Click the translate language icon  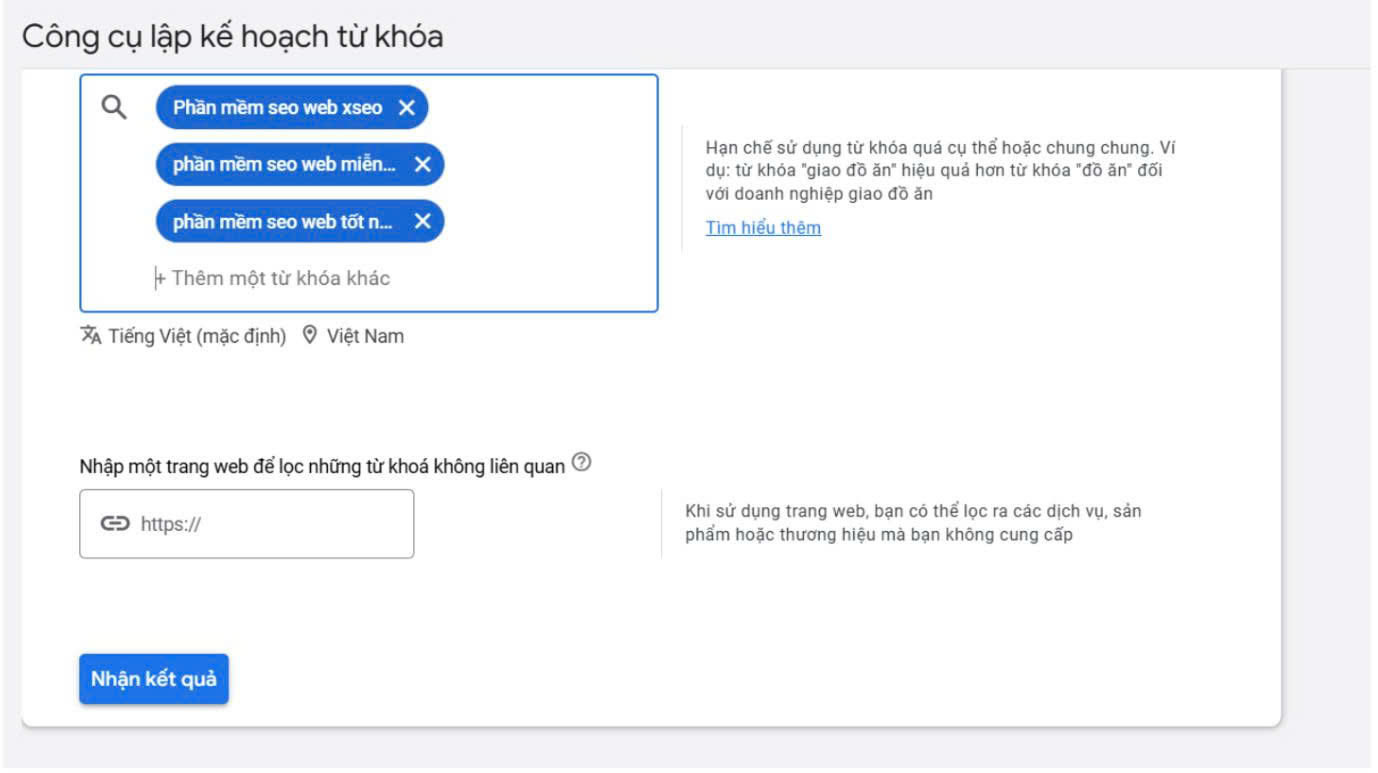point(91,336)
